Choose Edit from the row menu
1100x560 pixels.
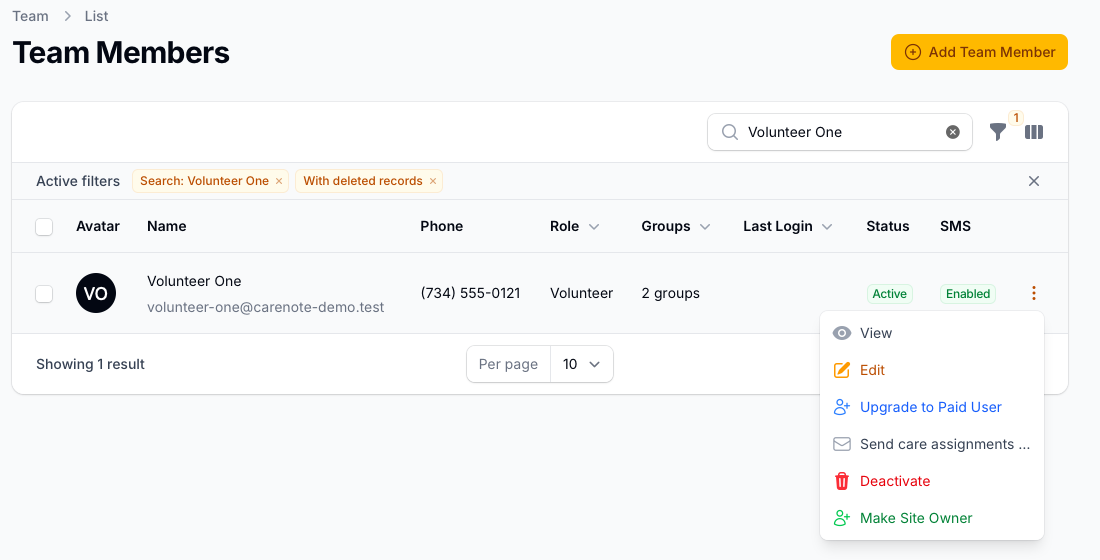pyautogui.click(x=932, y=371)
